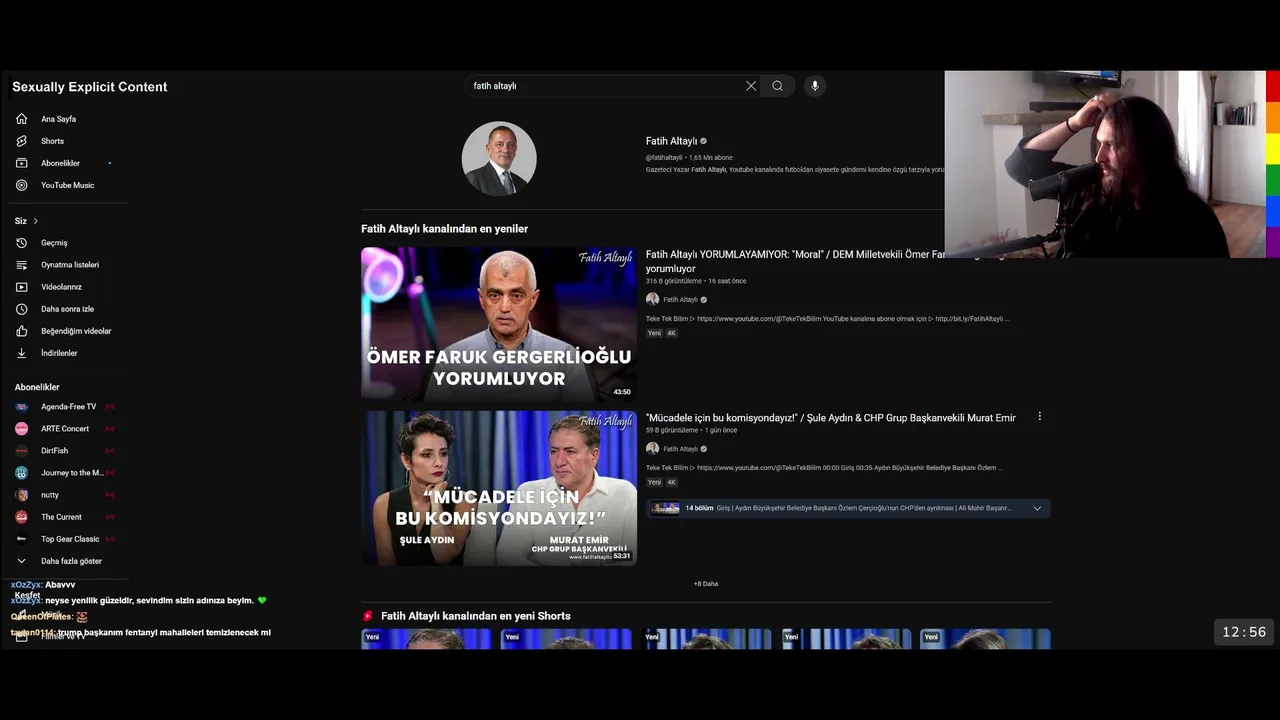
Task: Expand the Siz section chevron
Action: [35, 221]
